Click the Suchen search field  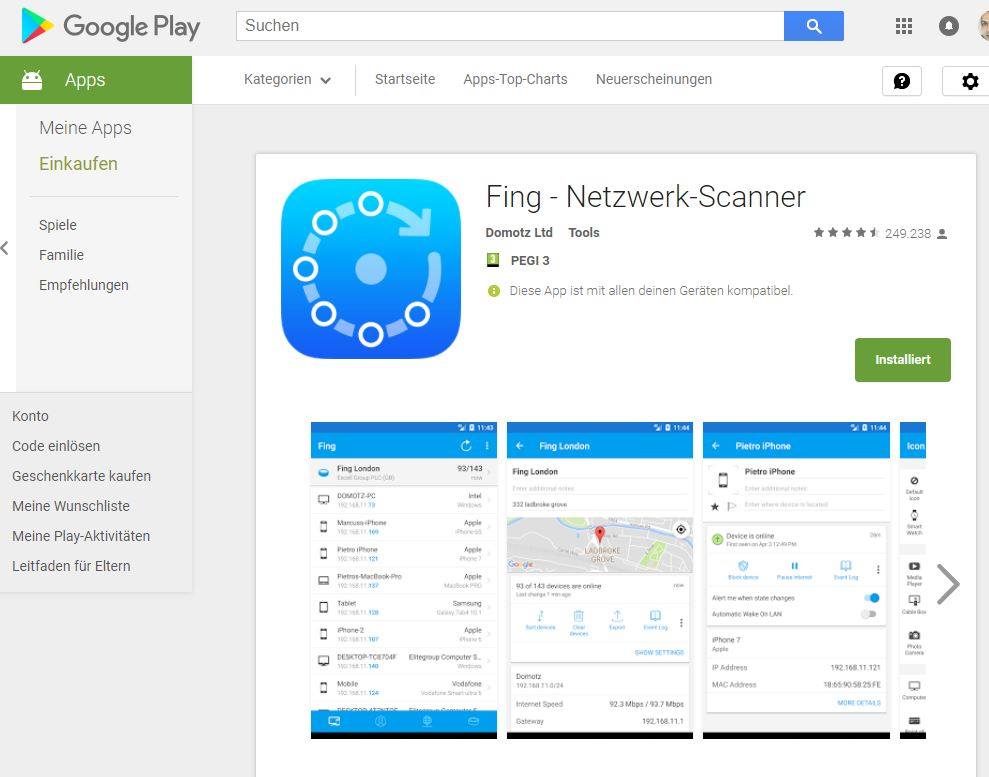point(510,26)
